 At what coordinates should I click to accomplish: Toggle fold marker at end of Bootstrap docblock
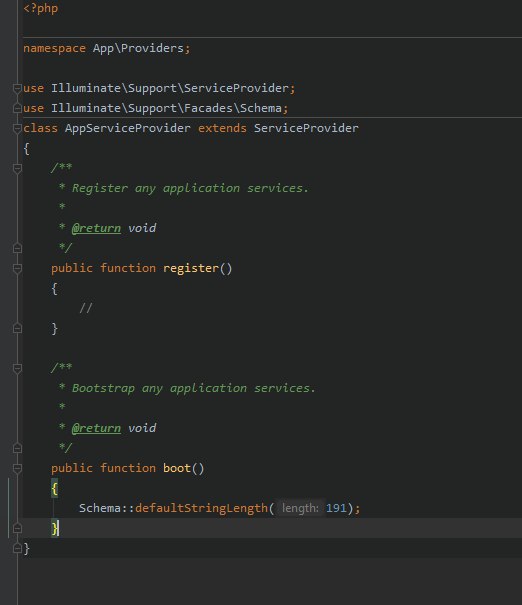[17, 448]
